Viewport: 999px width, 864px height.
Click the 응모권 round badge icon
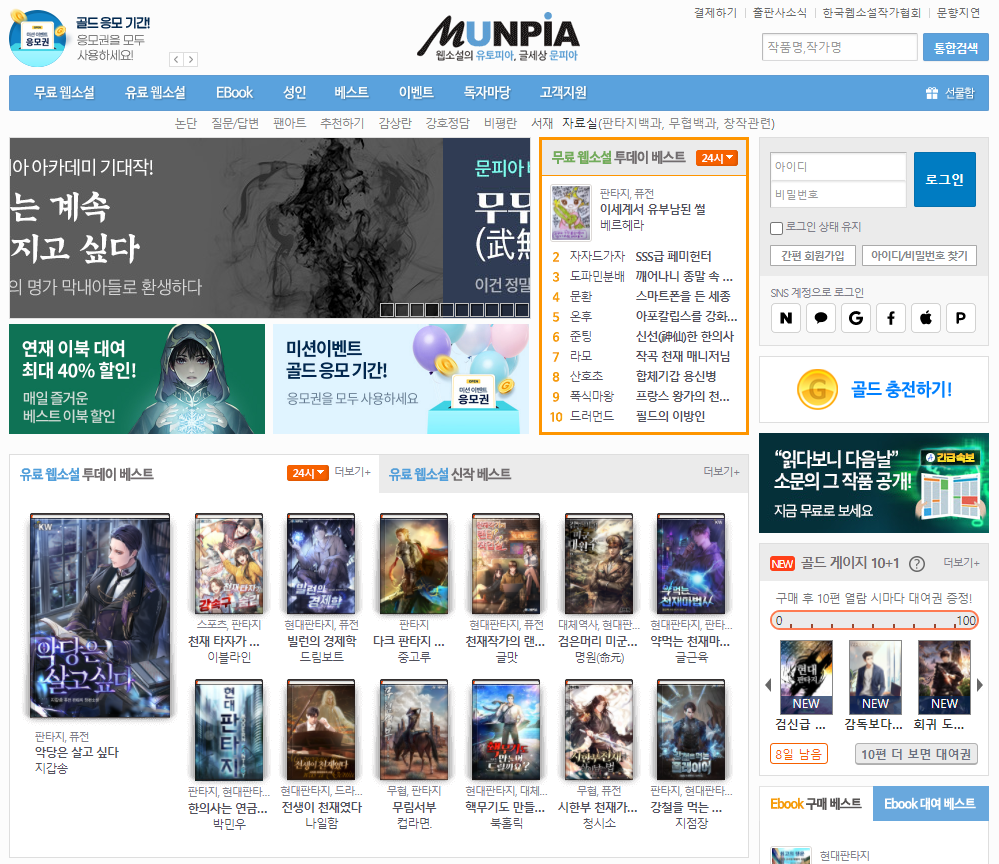[38, 38]
